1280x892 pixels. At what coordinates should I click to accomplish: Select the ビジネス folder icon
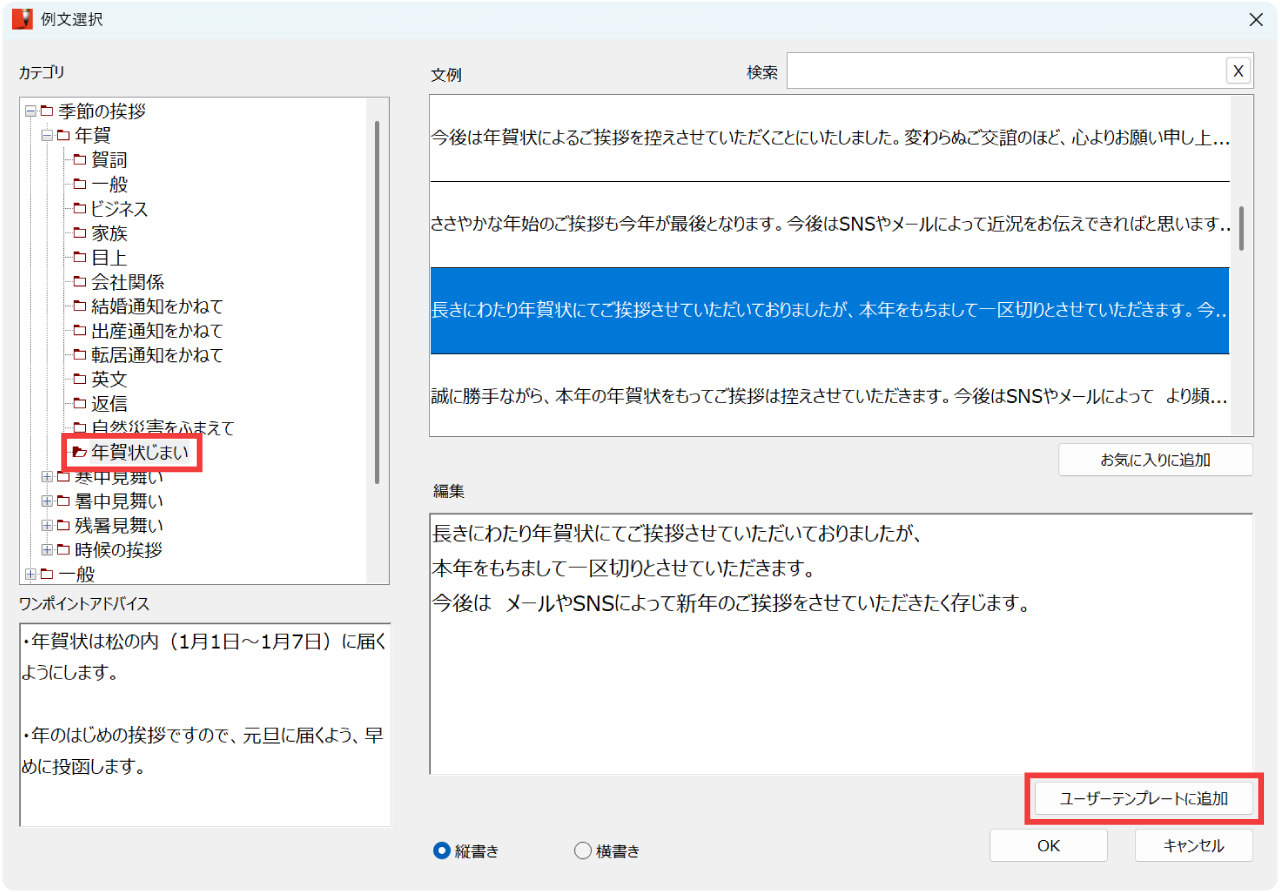point(80,208)
